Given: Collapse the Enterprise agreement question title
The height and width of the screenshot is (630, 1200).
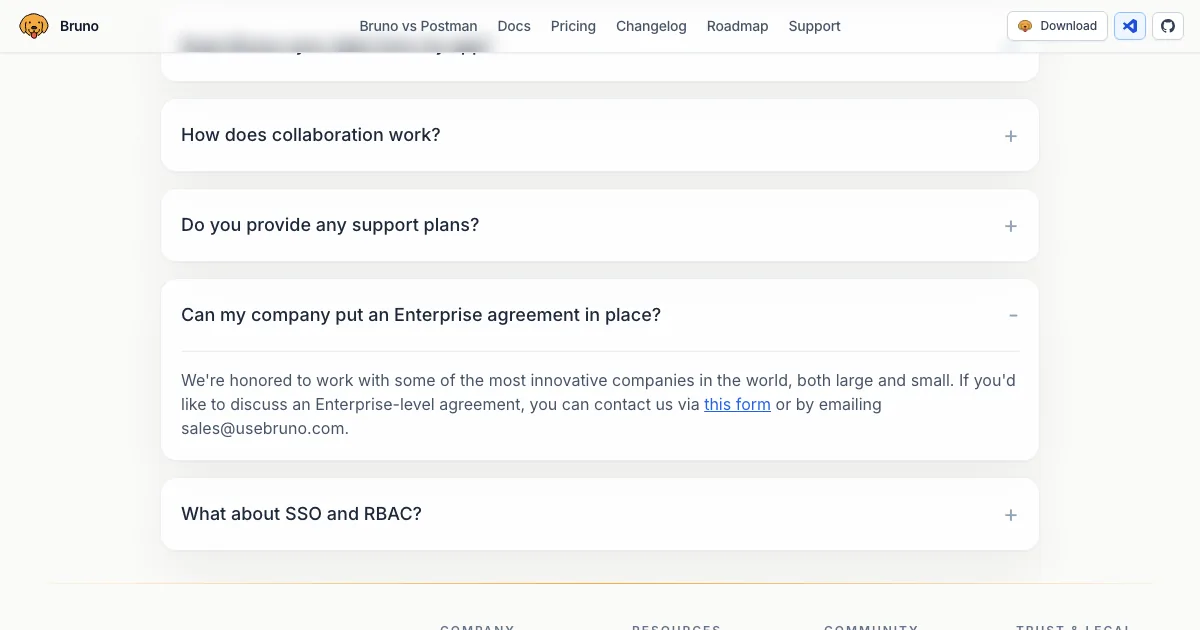Looking at the screenshot, I should 421,315.
